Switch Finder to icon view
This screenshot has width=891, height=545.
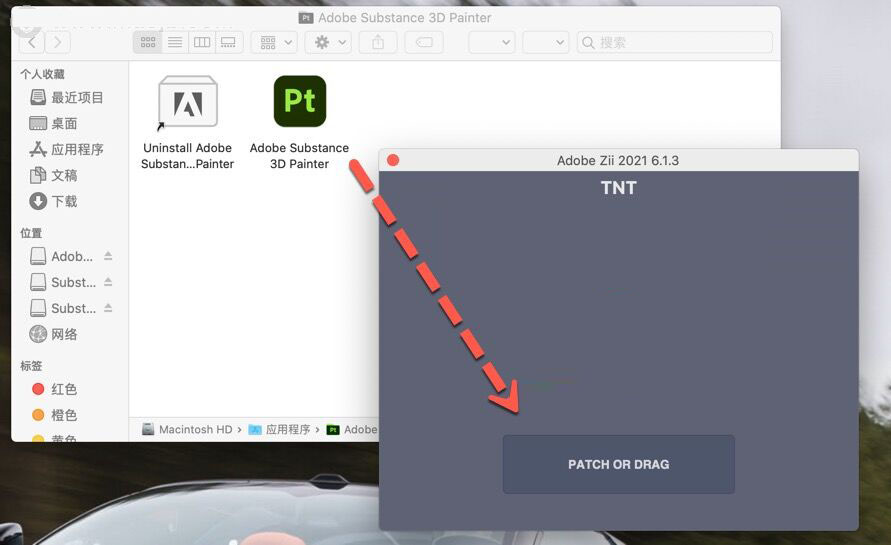[148, 42]
